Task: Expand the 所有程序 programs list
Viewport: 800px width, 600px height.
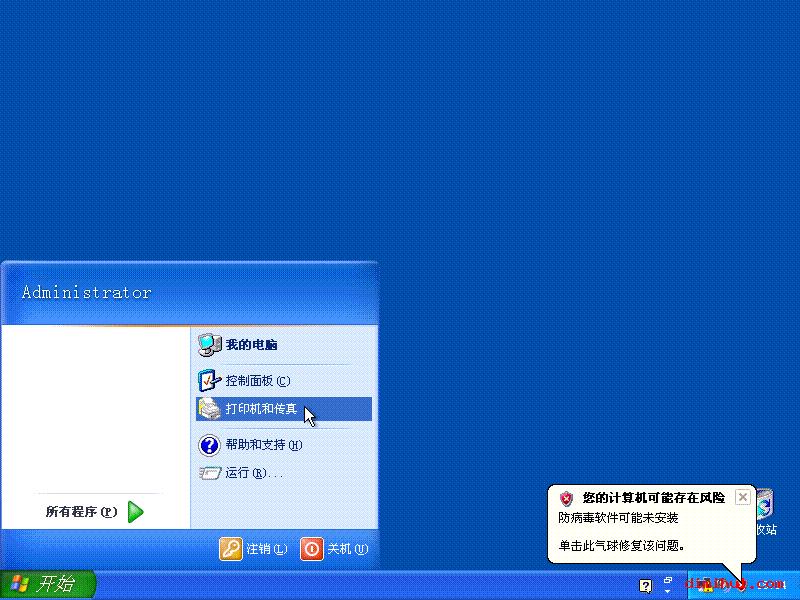Action: click(x=95, y=512)
